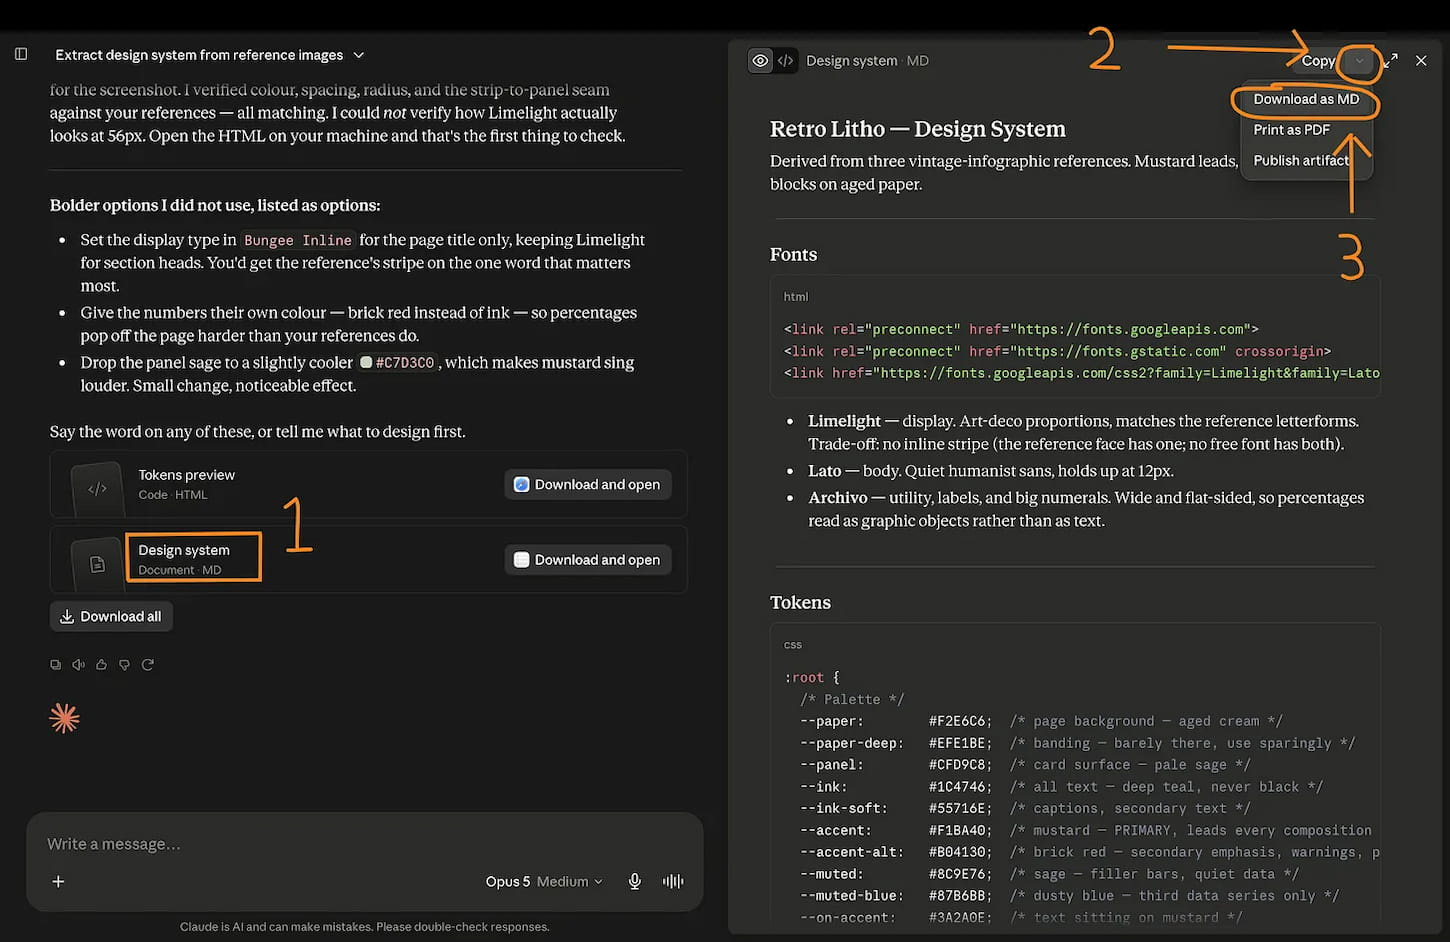1450x942 pixels.
Task: Start voice mode with waveform icon
Action: tap(673, 881)
